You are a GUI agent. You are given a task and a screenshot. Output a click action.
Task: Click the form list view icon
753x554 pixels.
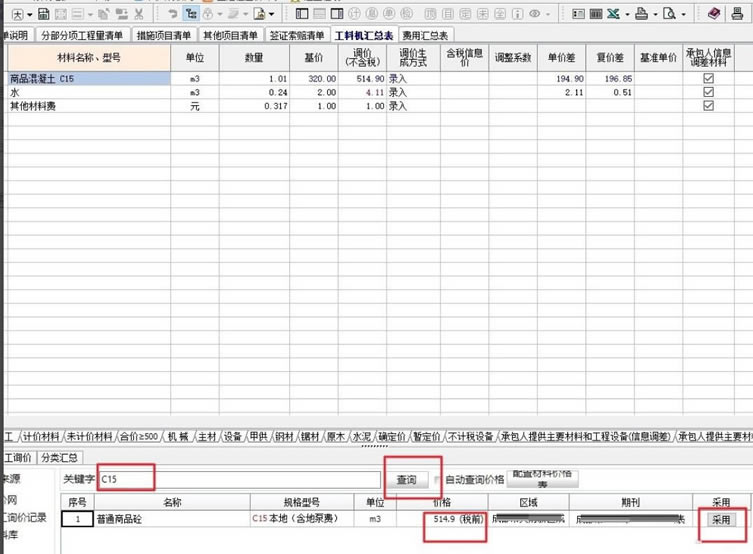(x=578, y=14)
